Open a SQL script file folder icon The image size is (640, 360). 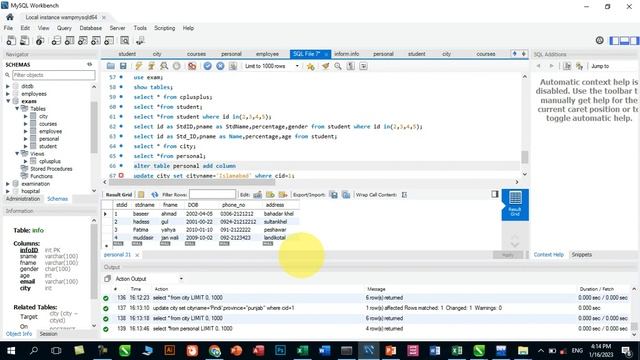pyautogui.click(x=111, y=66)
